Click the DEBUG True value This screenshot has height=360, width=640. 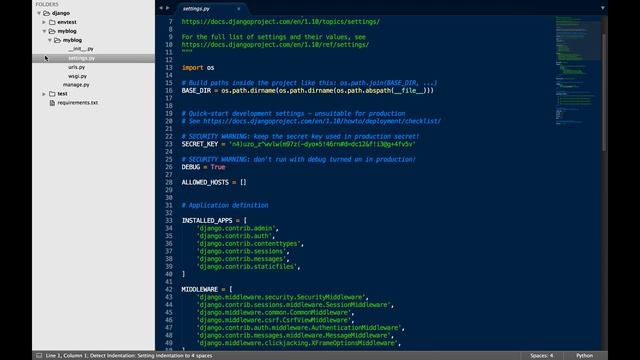point(218,167)
